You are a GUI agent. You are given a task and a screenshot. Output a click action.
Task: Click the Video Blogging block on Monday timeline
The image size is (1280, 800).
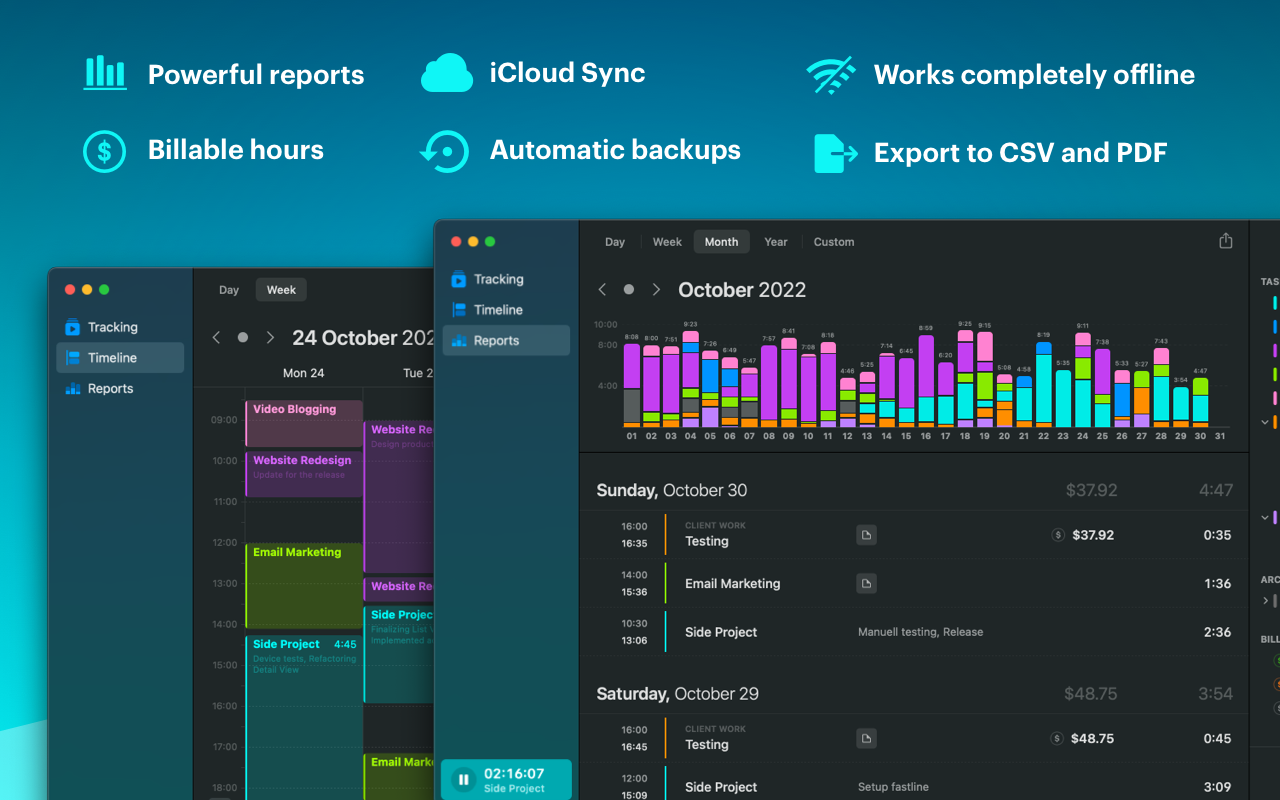[303, 422]
